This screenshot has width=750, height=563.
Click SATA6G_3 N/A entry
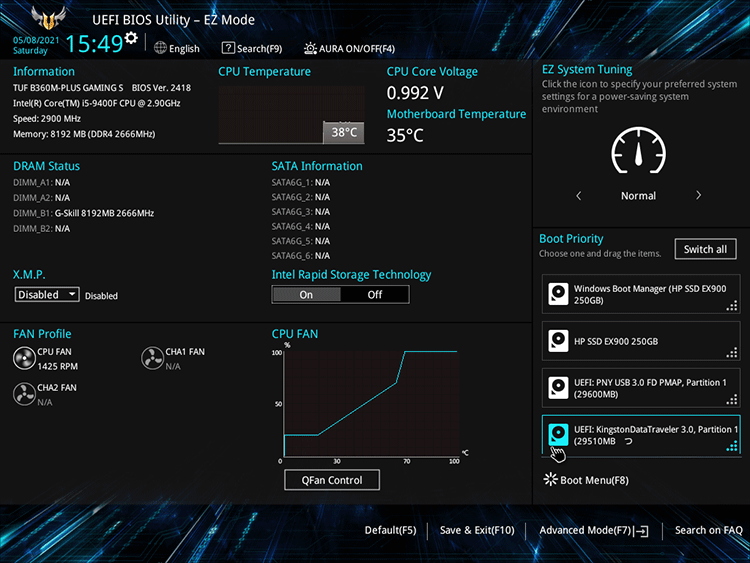301,211
